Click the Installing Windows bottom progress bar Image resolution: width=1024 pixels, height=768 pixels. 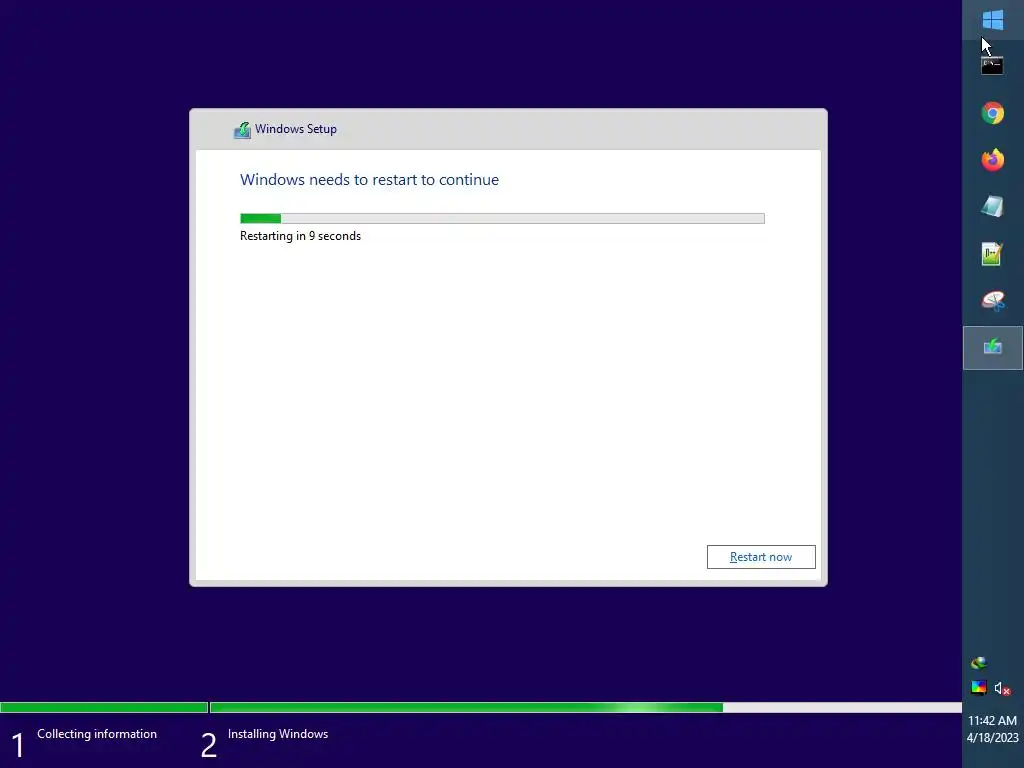[586, 707]
